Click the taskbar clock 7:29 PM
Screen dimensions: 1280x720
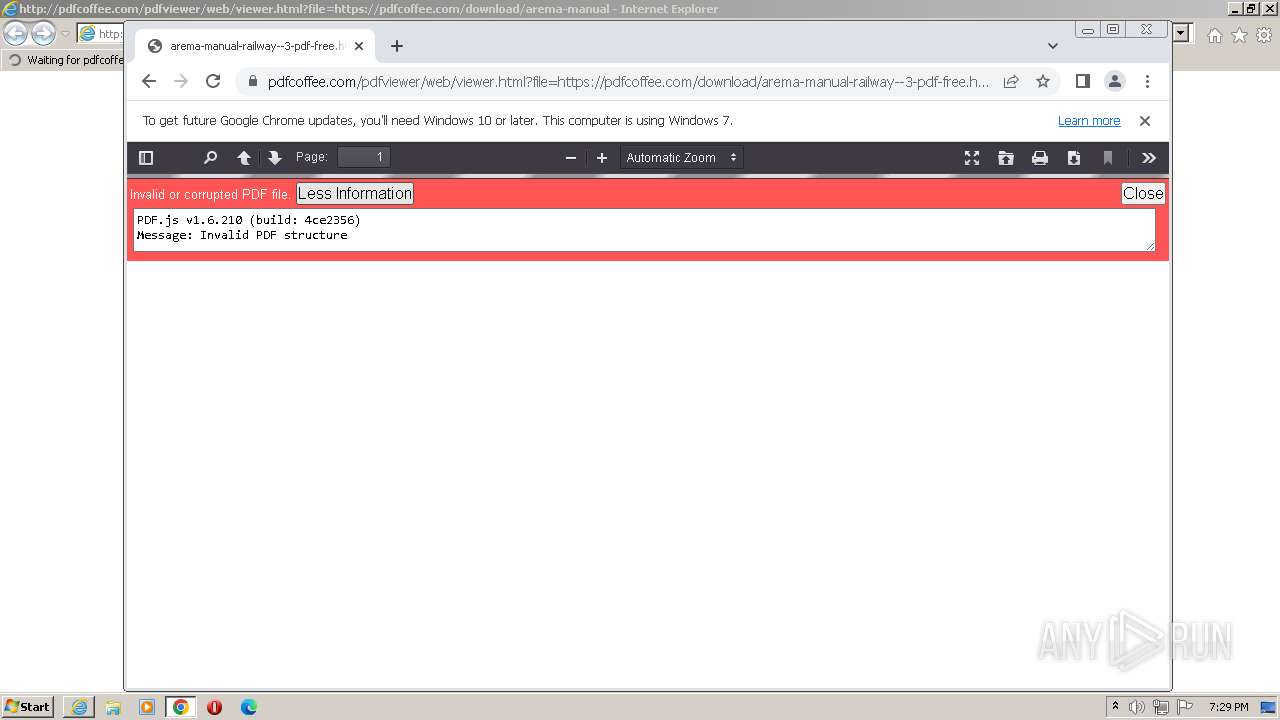click(1228, 707)
